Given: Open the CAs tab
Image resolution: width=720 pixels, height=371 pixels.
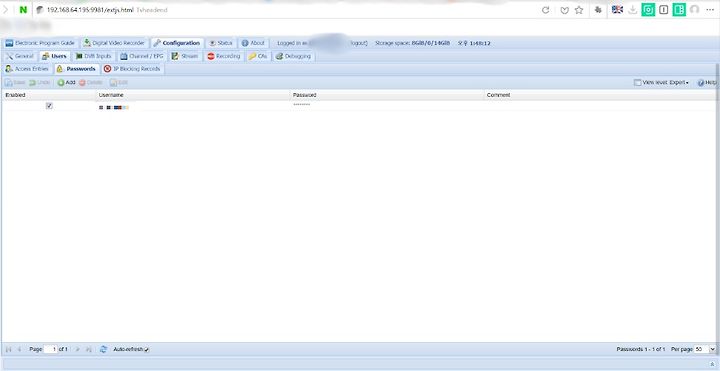Looking at the screenshot, I should (x=258, y=56).
